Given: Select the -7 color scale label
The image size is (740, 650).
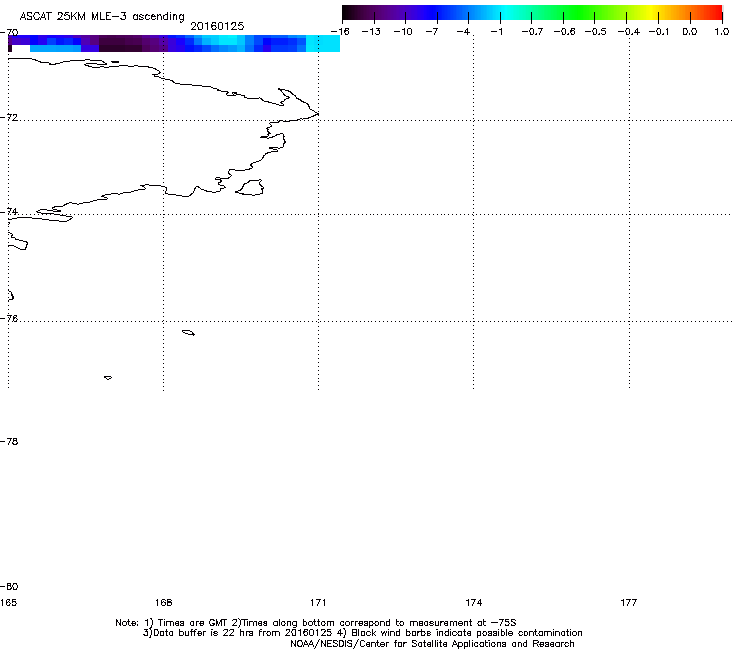Looking at the screenshot, I should pos(432,32).
